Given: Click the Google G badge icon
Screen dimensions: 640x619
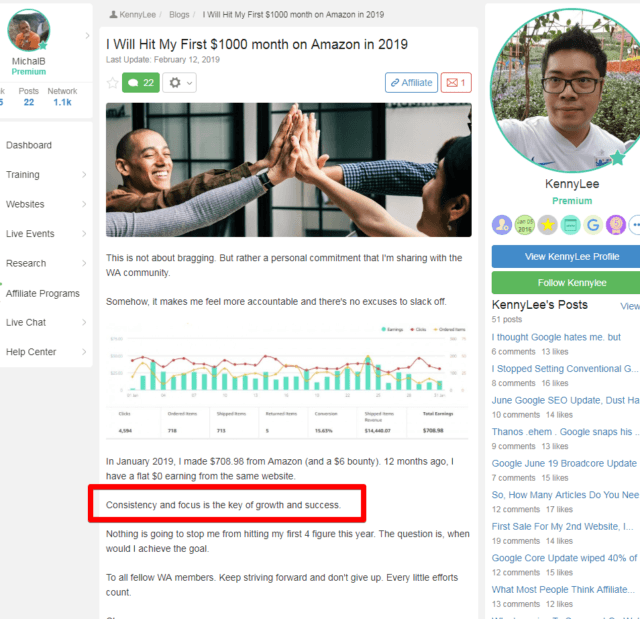Looking at the screenshot, I should point(593,225).
